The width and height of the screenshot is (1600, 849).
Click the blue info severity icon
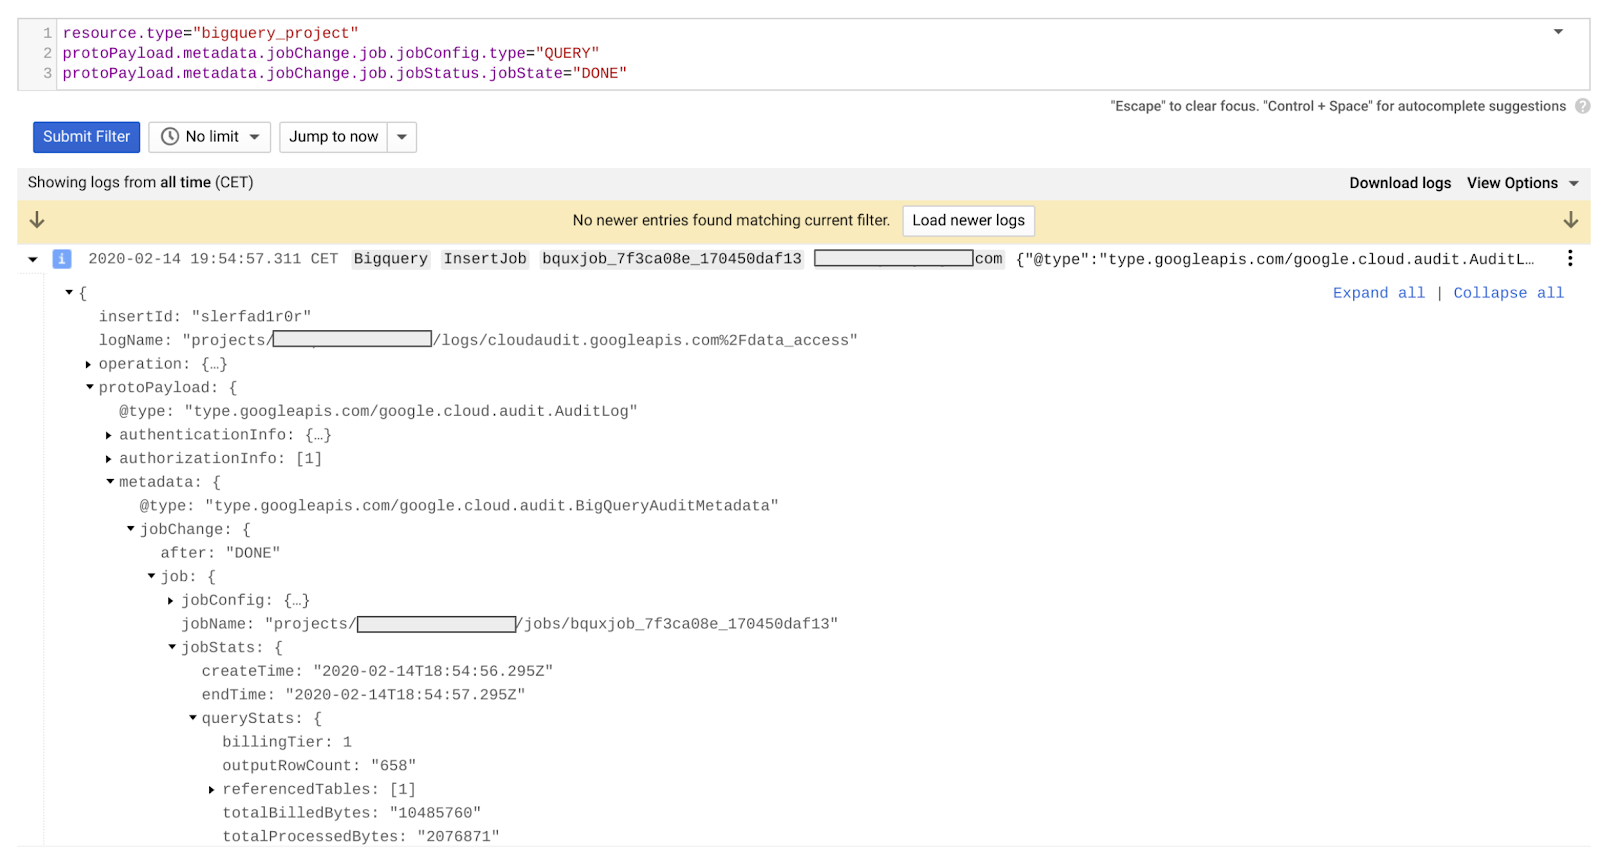click(62, 259)
